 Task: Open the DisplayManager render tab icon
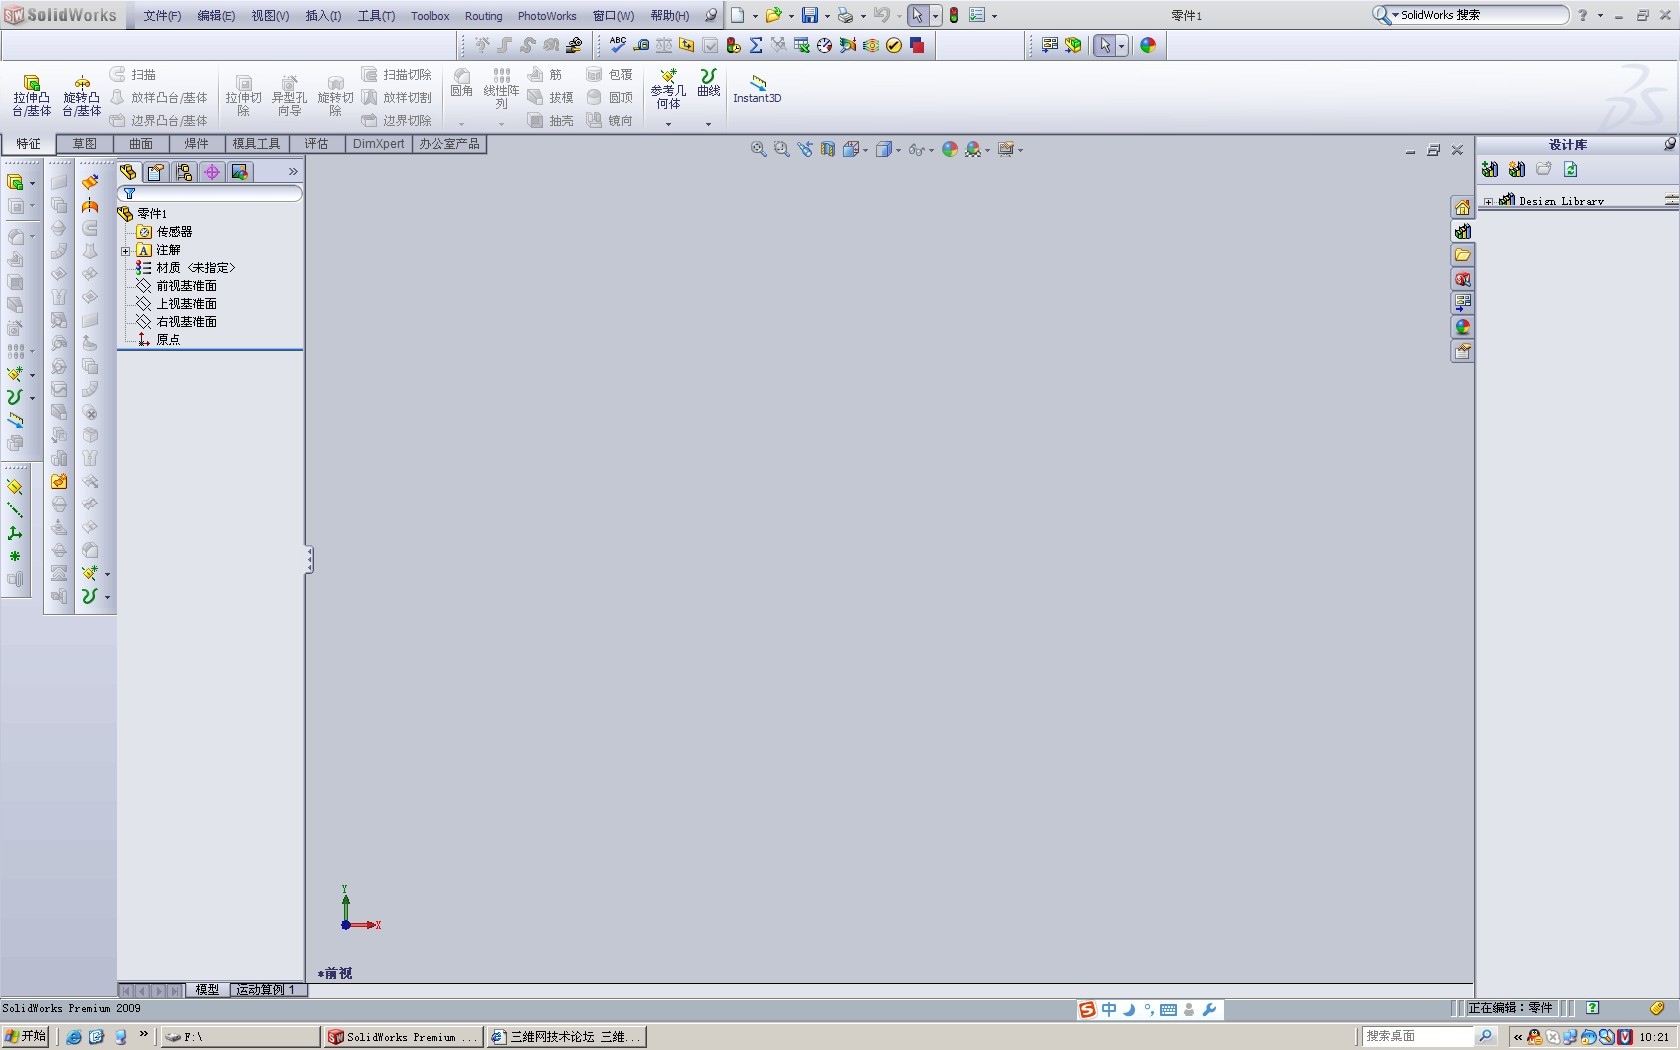pyautogui.click(x=240, y=172)
